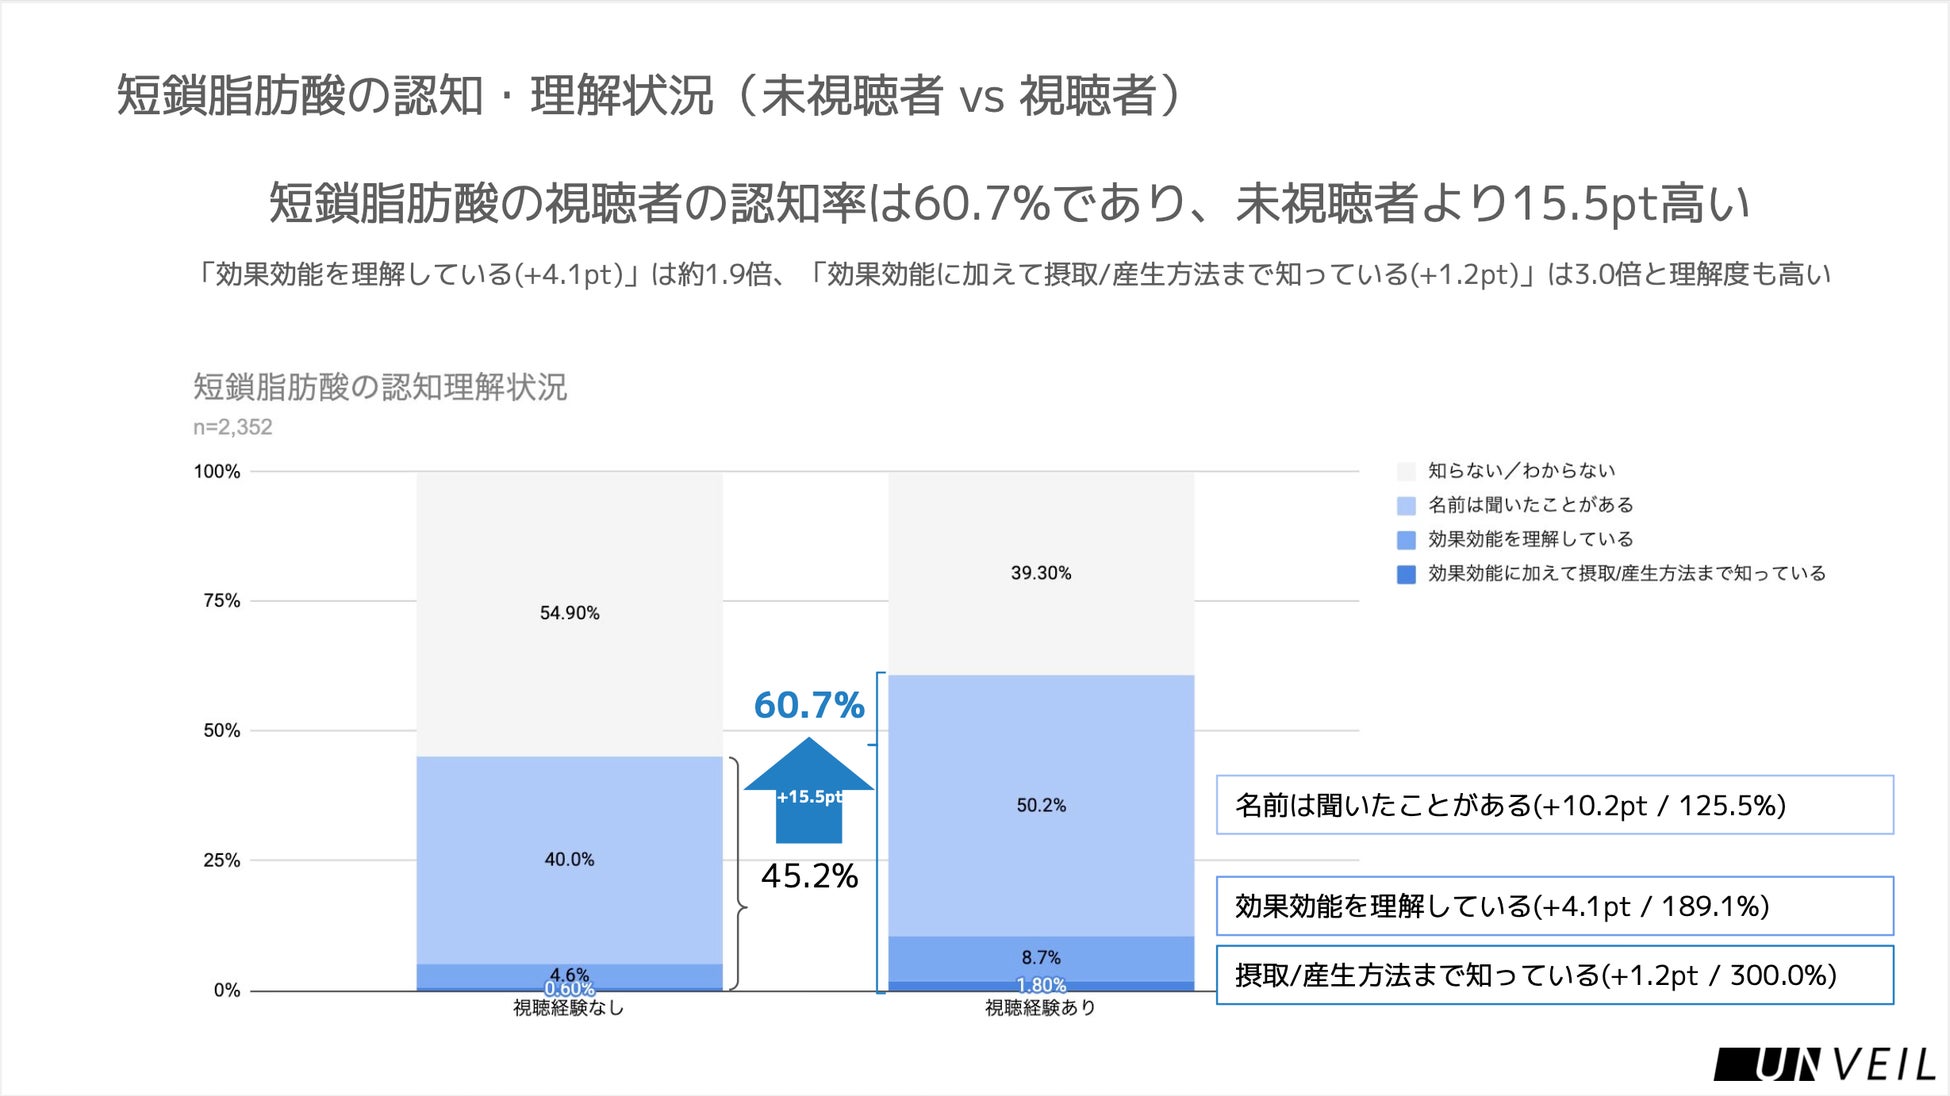1950x1096 pixels.
Task: Click the 8.7% bar segment
Action: pos(1041,958)
